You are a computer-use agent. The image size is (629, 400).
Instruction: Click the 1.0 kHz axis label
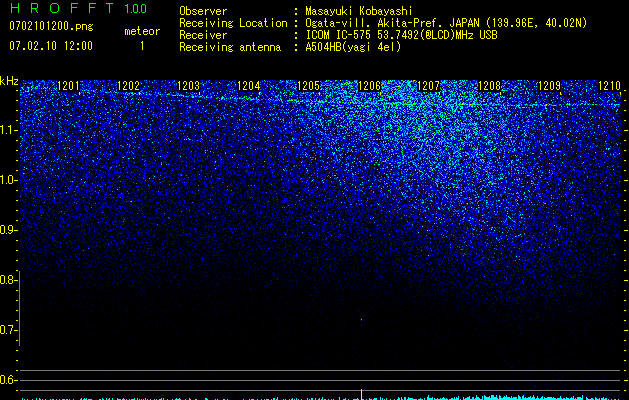tap(8, 180)
